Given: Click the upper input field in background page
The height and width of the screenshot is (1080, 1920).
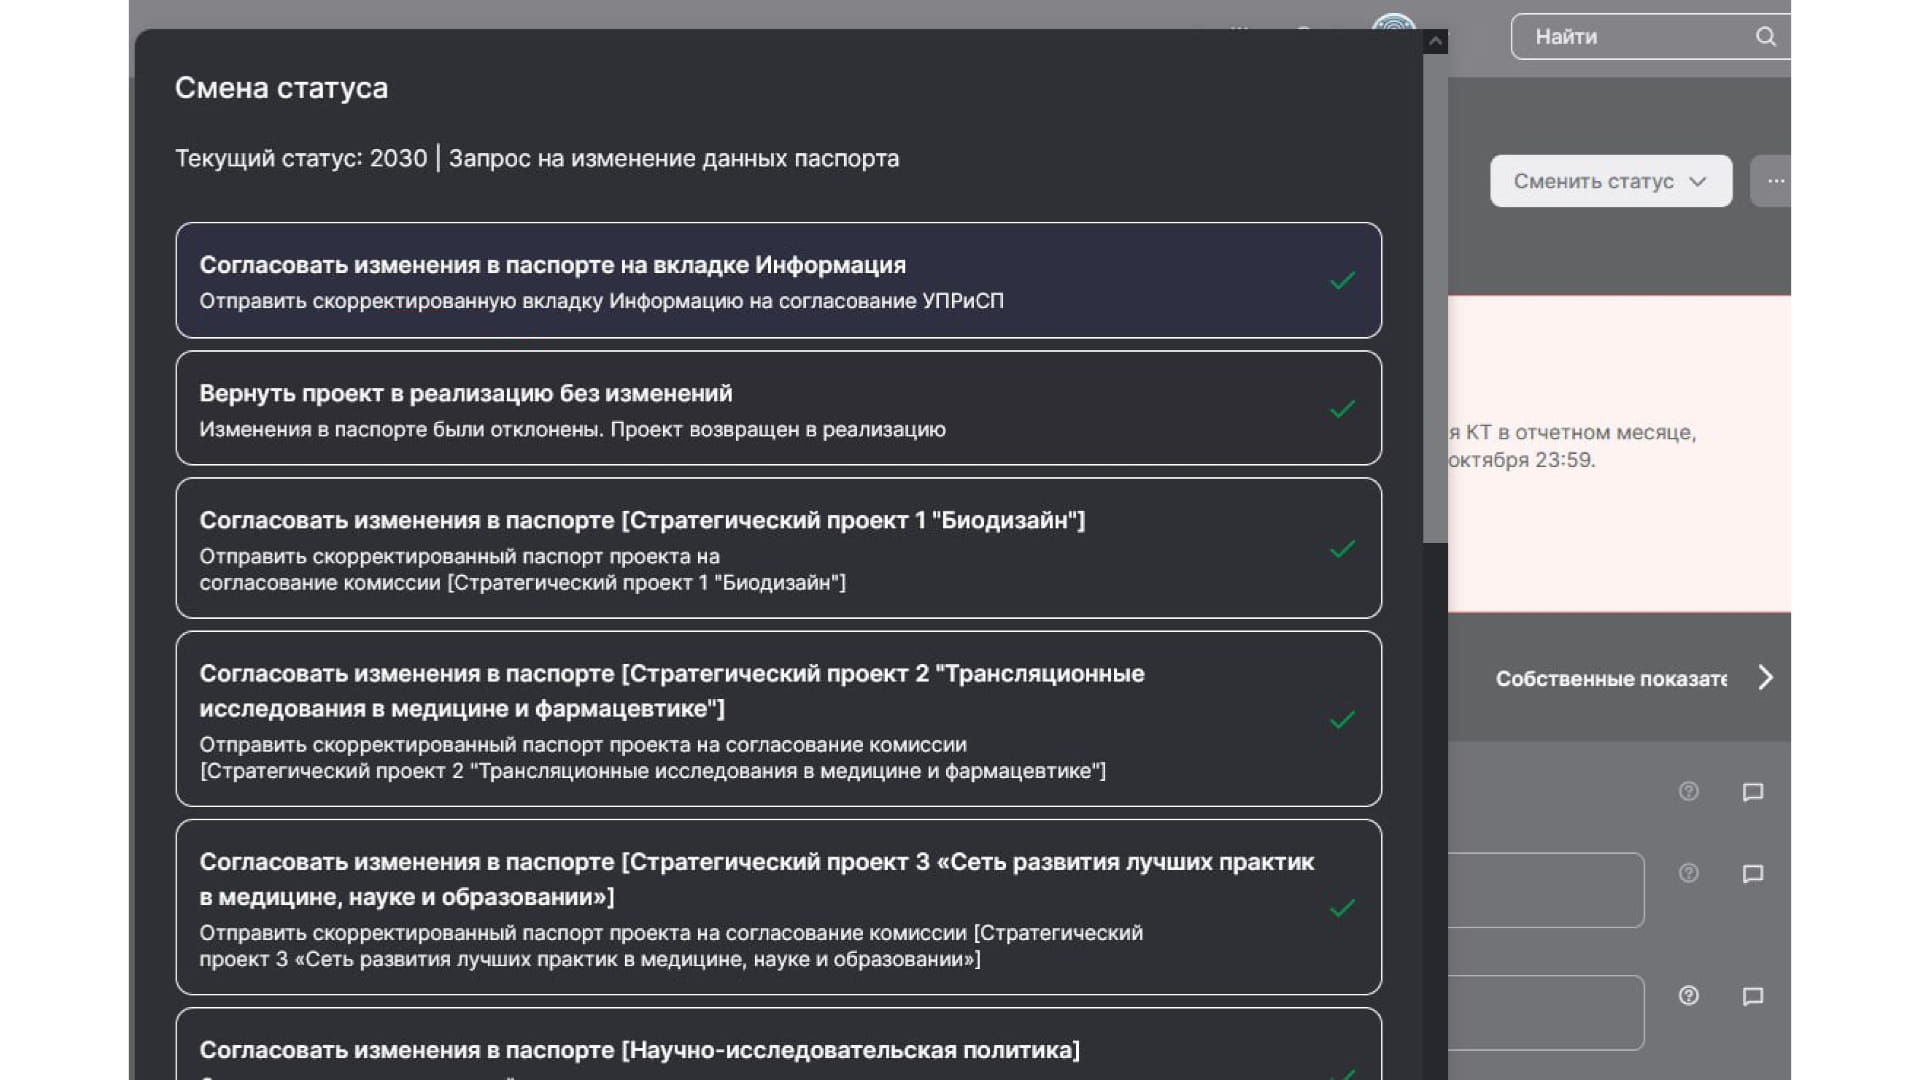Looking at the screenshot, I should pyautogui.click(x=1546, y=890).
